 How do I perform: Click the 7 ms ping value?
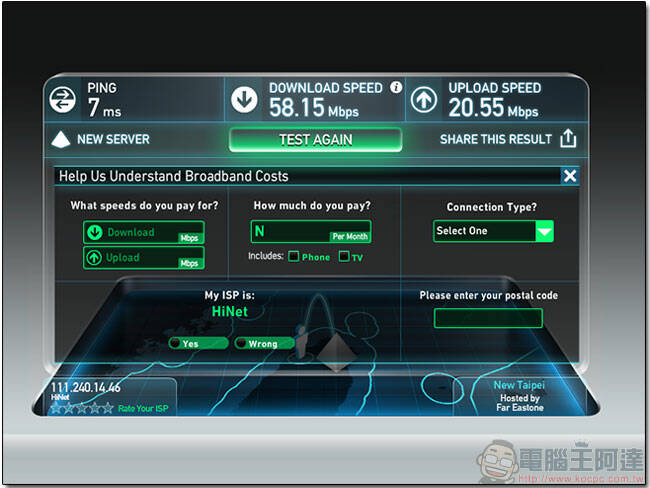click(x=104, y=108)
